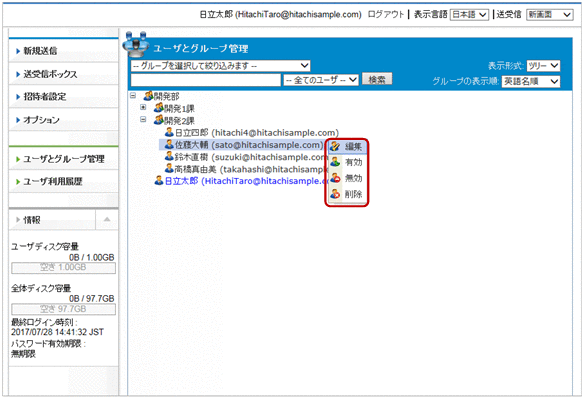Collapse the 情報 panel arrow
The image size is (585, 400).
(107, 219)
